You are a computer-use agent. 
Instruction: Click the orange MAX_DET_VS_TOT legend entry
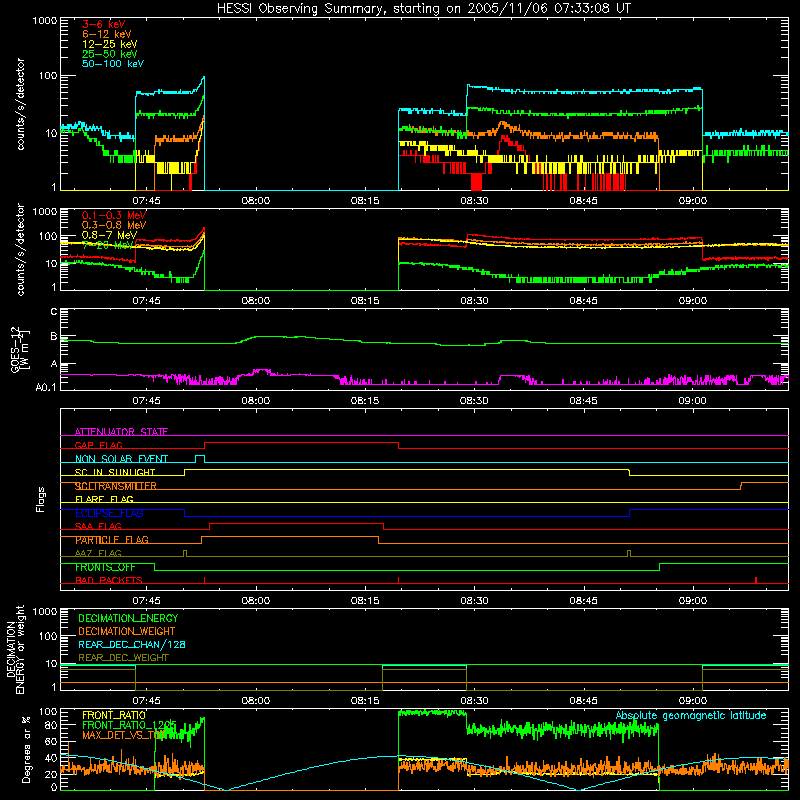click(x=123, y=735)
